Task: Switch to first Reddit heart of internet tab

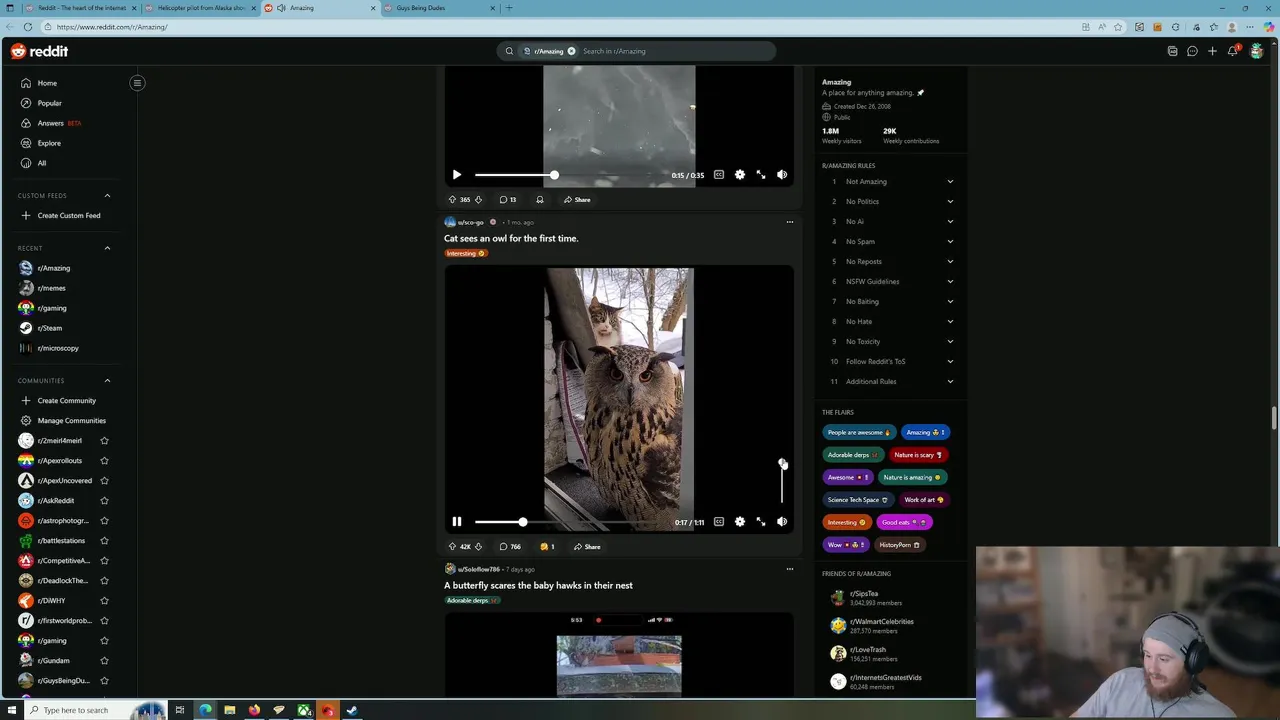Action: click(80, 8)
